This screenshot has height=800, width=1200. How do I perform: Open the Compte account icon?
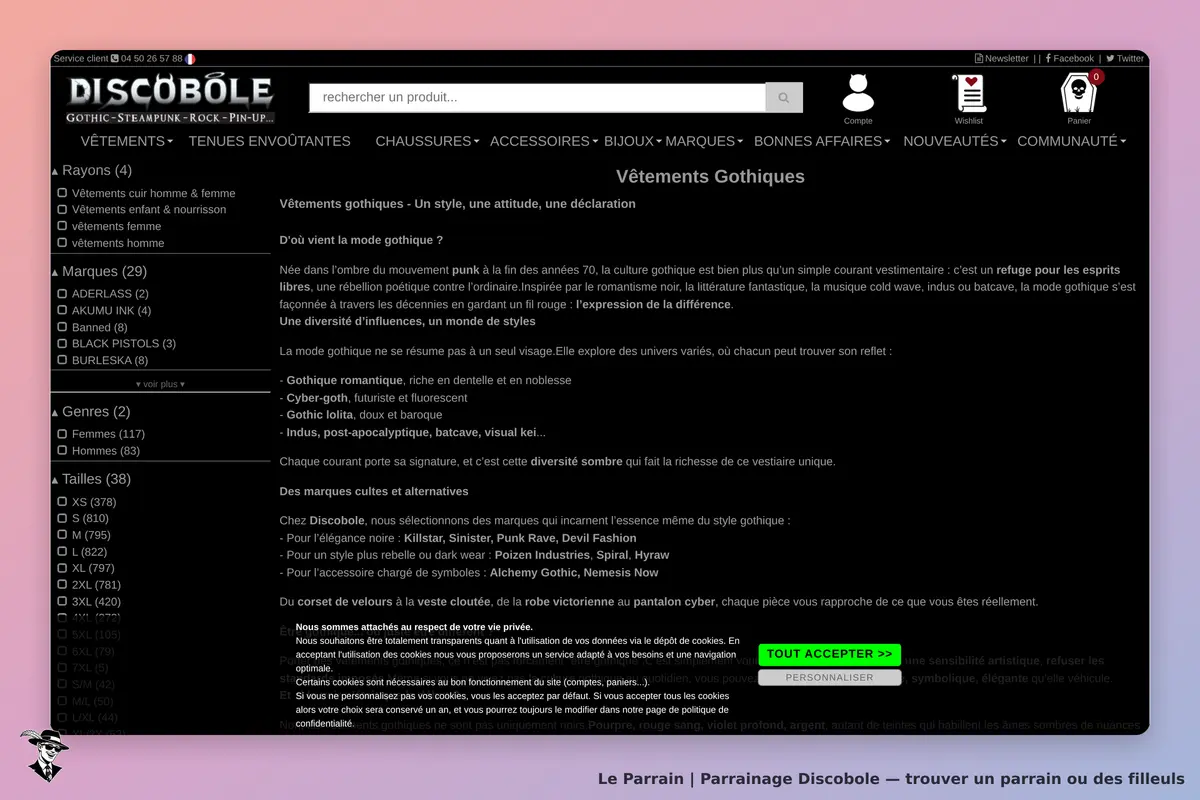[x=858, y=93]
